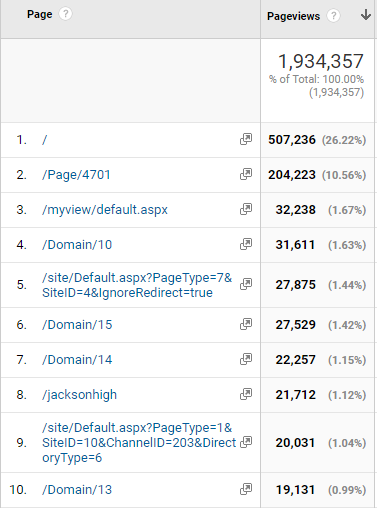Open /jacksonhigh external link icon
The image size is (377, 511).
coord(246,394)
